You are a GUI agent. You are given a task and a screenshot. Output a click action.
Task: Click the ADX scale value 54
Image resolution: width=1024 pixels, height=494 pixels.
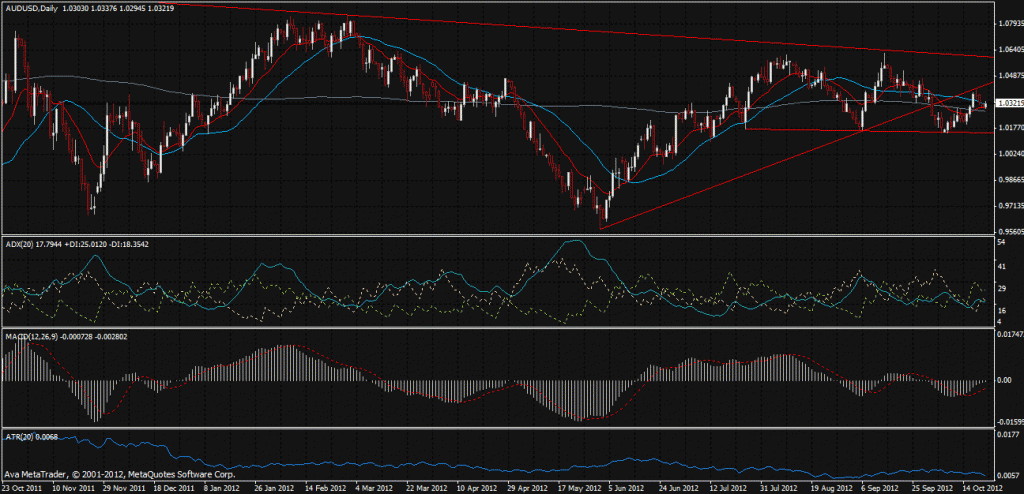coord(1001,242)
